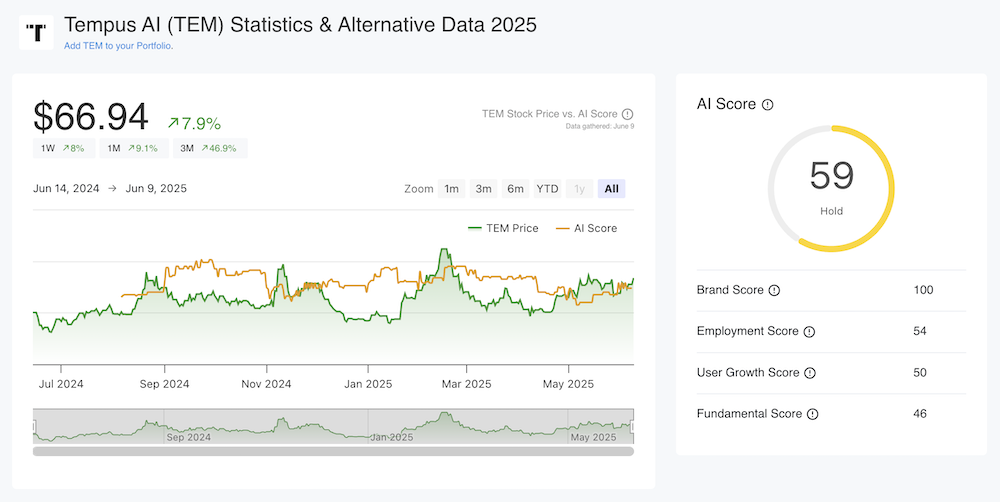Click the Brand Score info icon
This screenshot has height=502, width=1000.
coord(774,290)
